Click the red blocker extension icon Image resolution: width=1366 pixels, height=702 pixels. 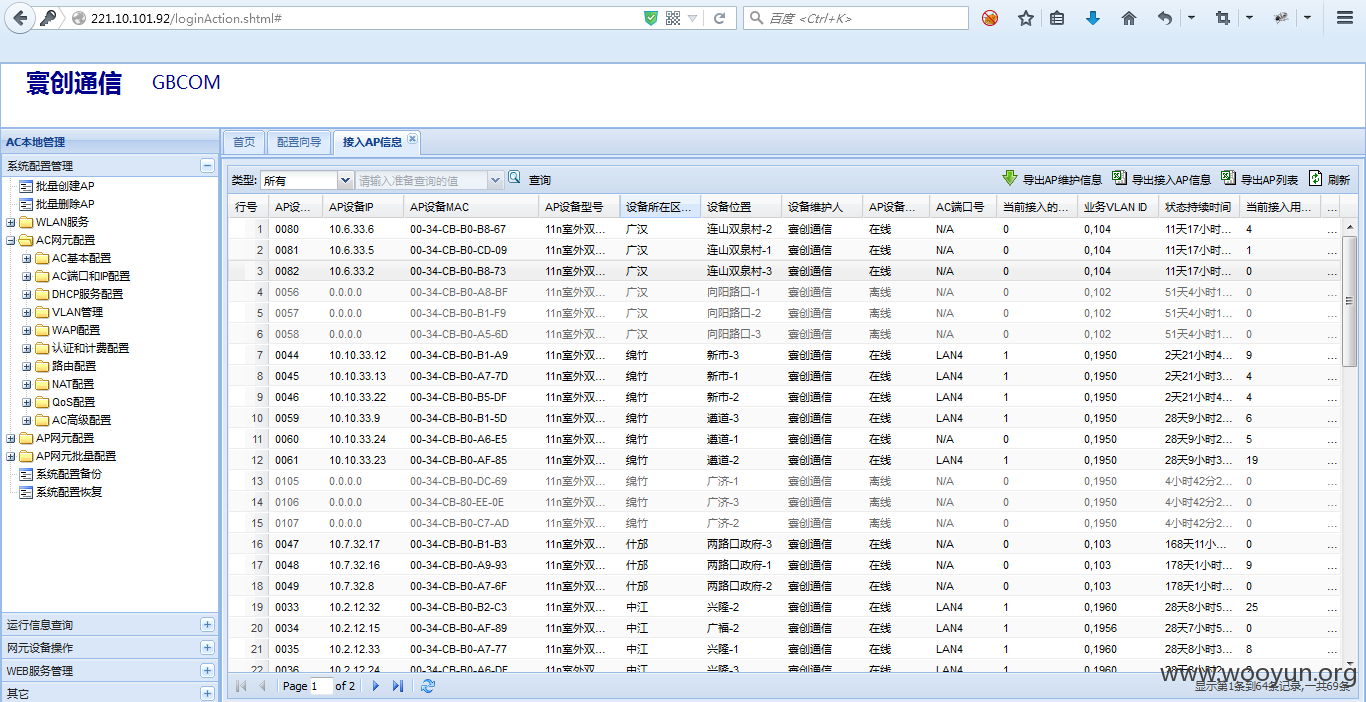tap(990, 18)
